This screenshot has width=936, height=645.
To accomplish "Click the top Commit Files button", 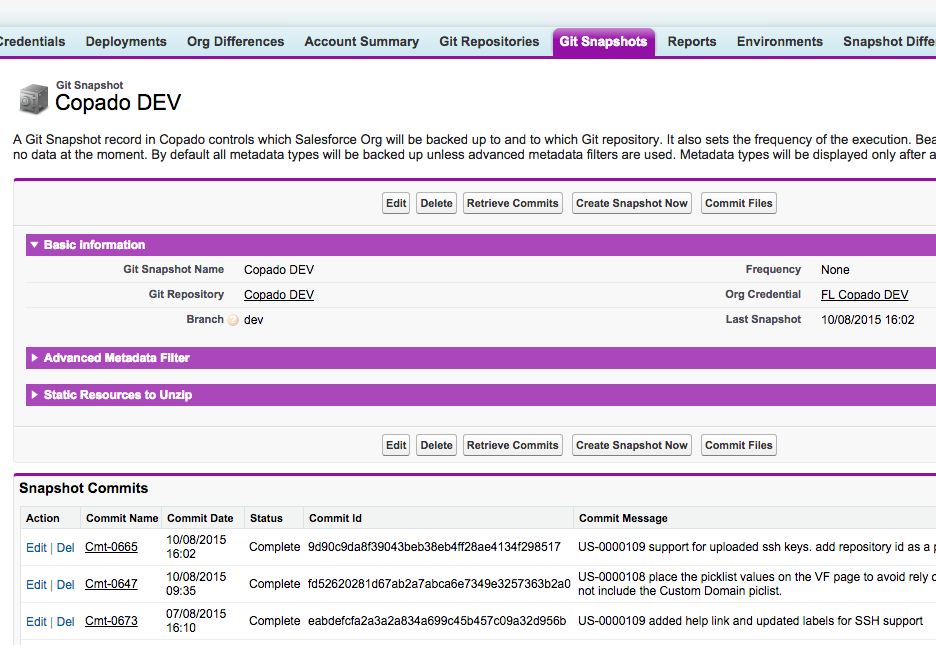I will [x=738, y=203].
